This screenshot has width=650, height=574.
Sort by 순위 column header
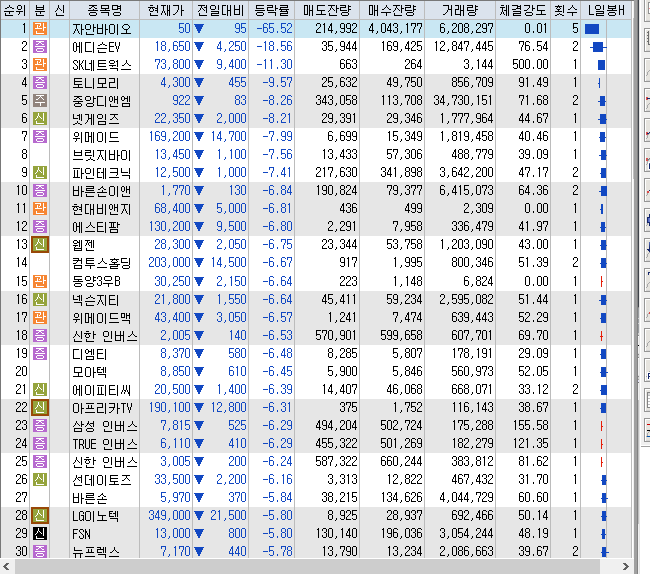coord(15,10)
